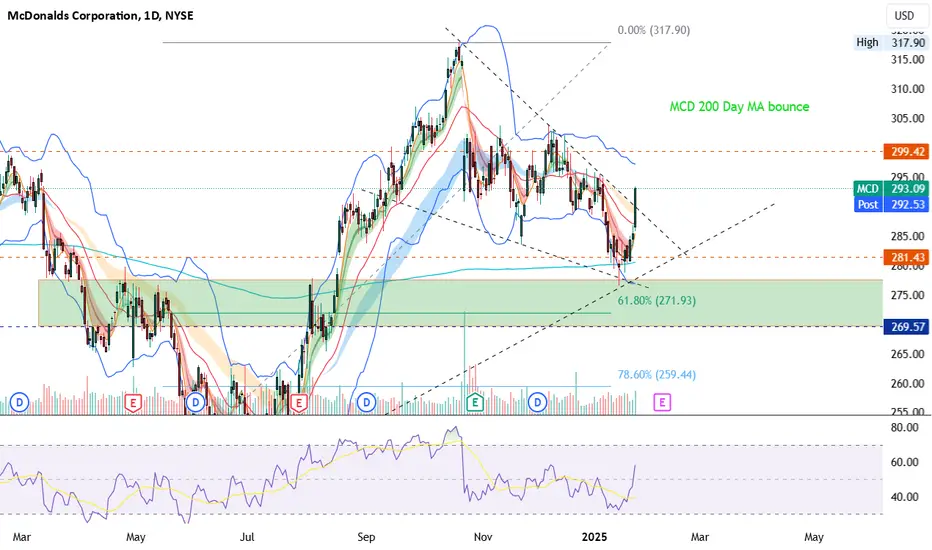Click the 40.00 RSI scale value
The image size is (932, 550).
point(905,497)
